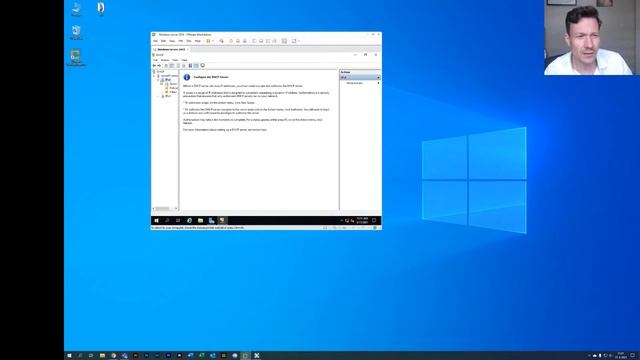Select the DHCP root node in tree
The height and width of the screenshot is (360, 640).
[x=161, y=71]
